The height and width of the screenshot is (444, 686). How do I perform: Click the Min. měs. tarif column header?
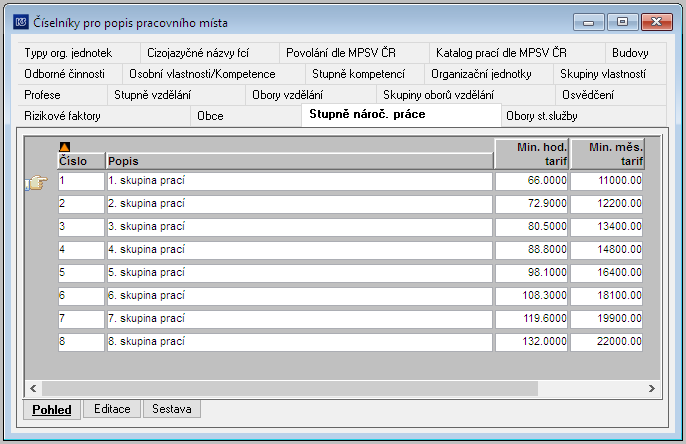(x=607, y=154)
